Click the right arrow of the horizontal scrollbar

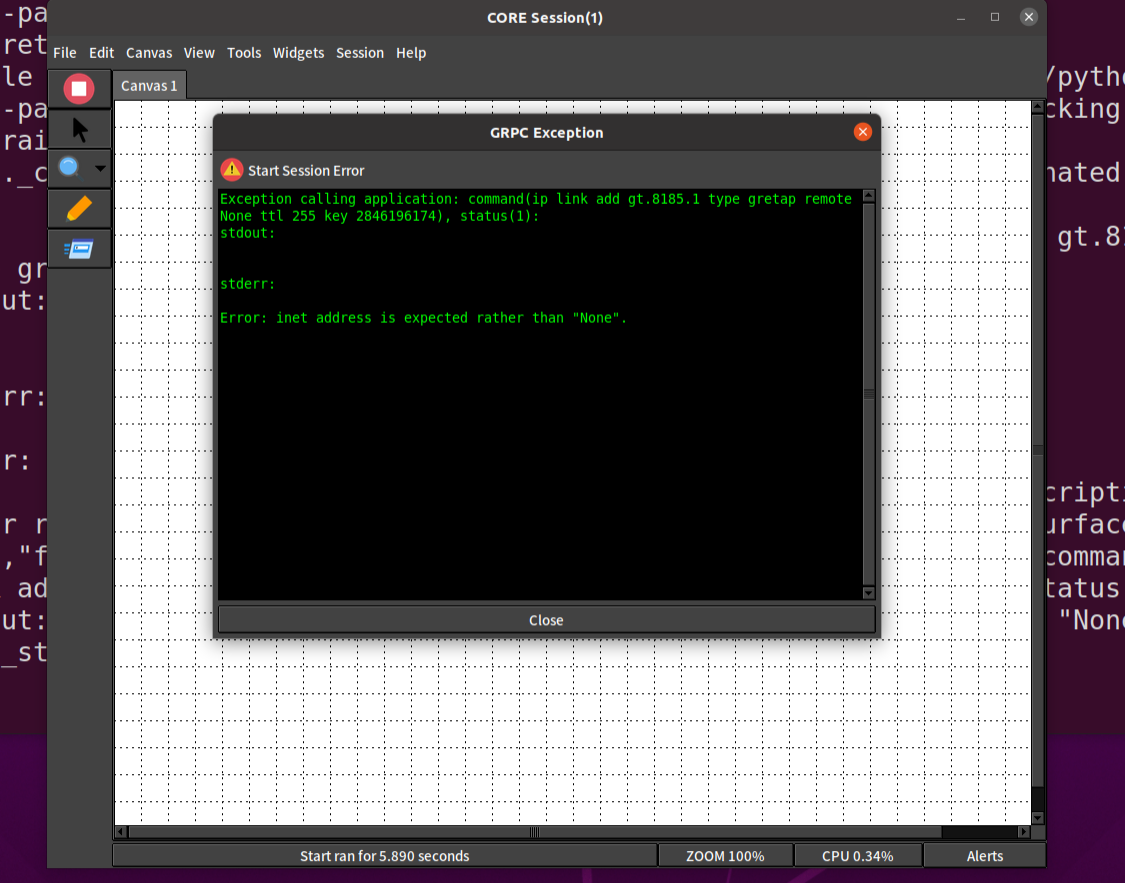pos(1024,831)
